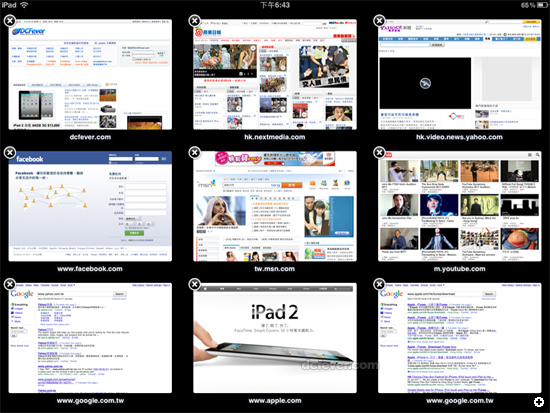Open the dcfever.com page thumbnail

[90, 74]
